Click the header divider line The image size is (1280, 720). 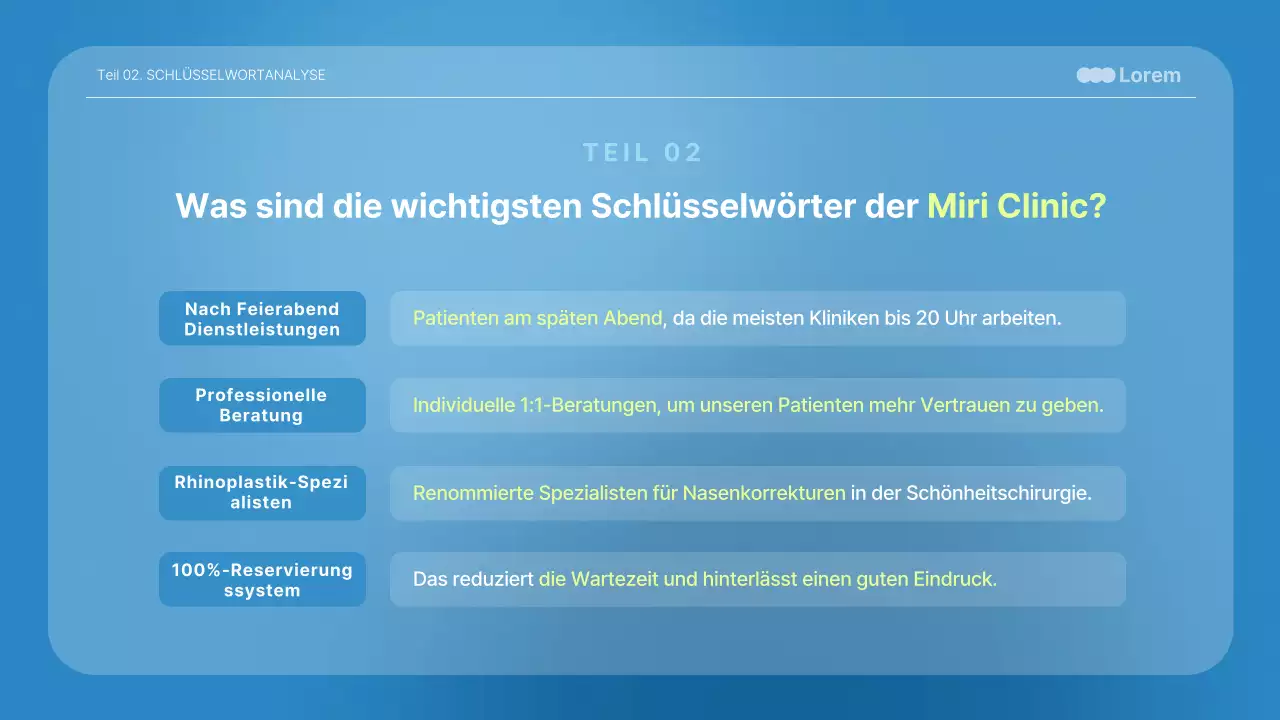pyautogui.click(x=640, y=97)
